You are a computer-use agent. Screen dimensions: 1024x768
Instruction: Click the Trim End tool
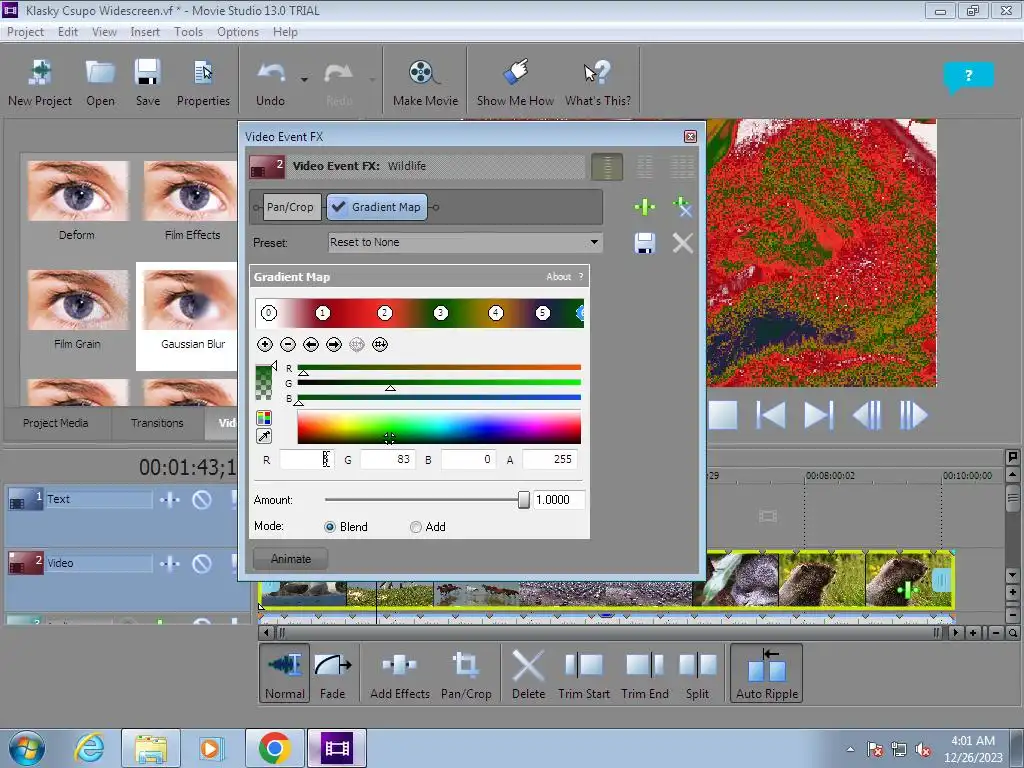pyautogui.click(x=645, y=673)
